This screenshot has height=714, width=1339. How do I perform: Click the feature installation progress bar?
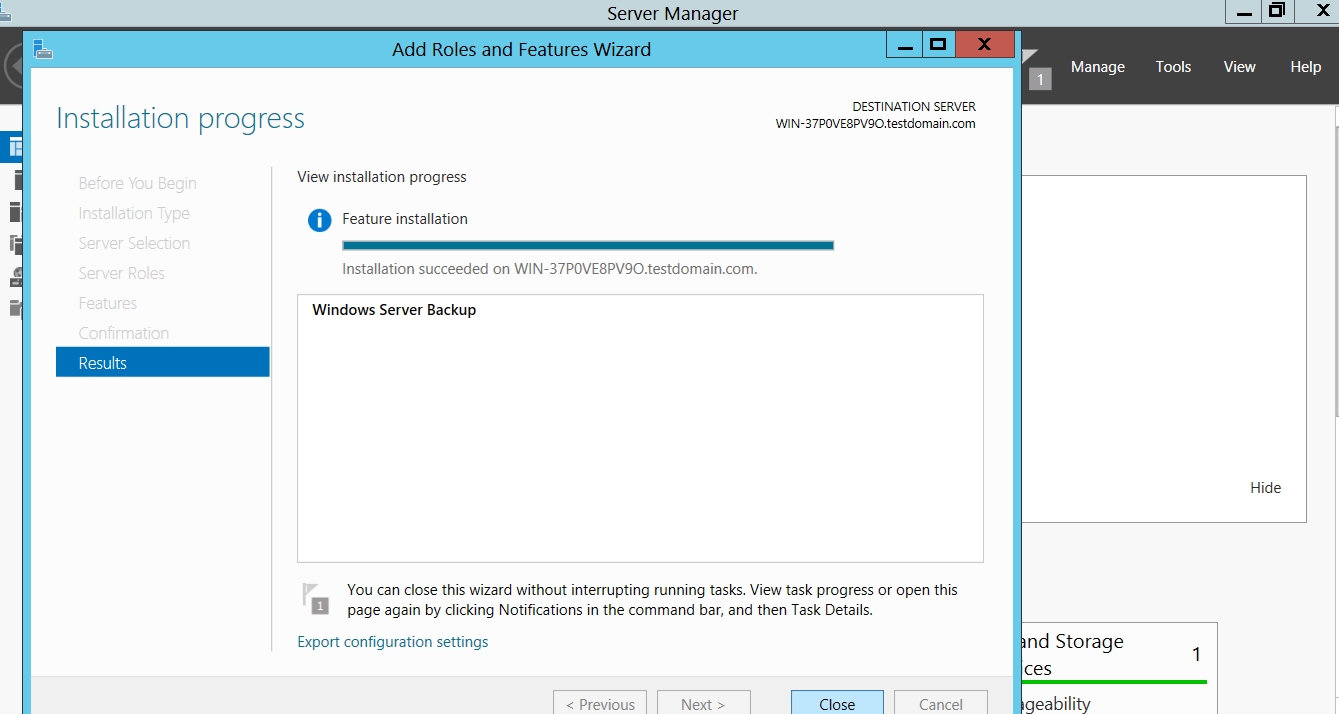(x=588, y=245)
